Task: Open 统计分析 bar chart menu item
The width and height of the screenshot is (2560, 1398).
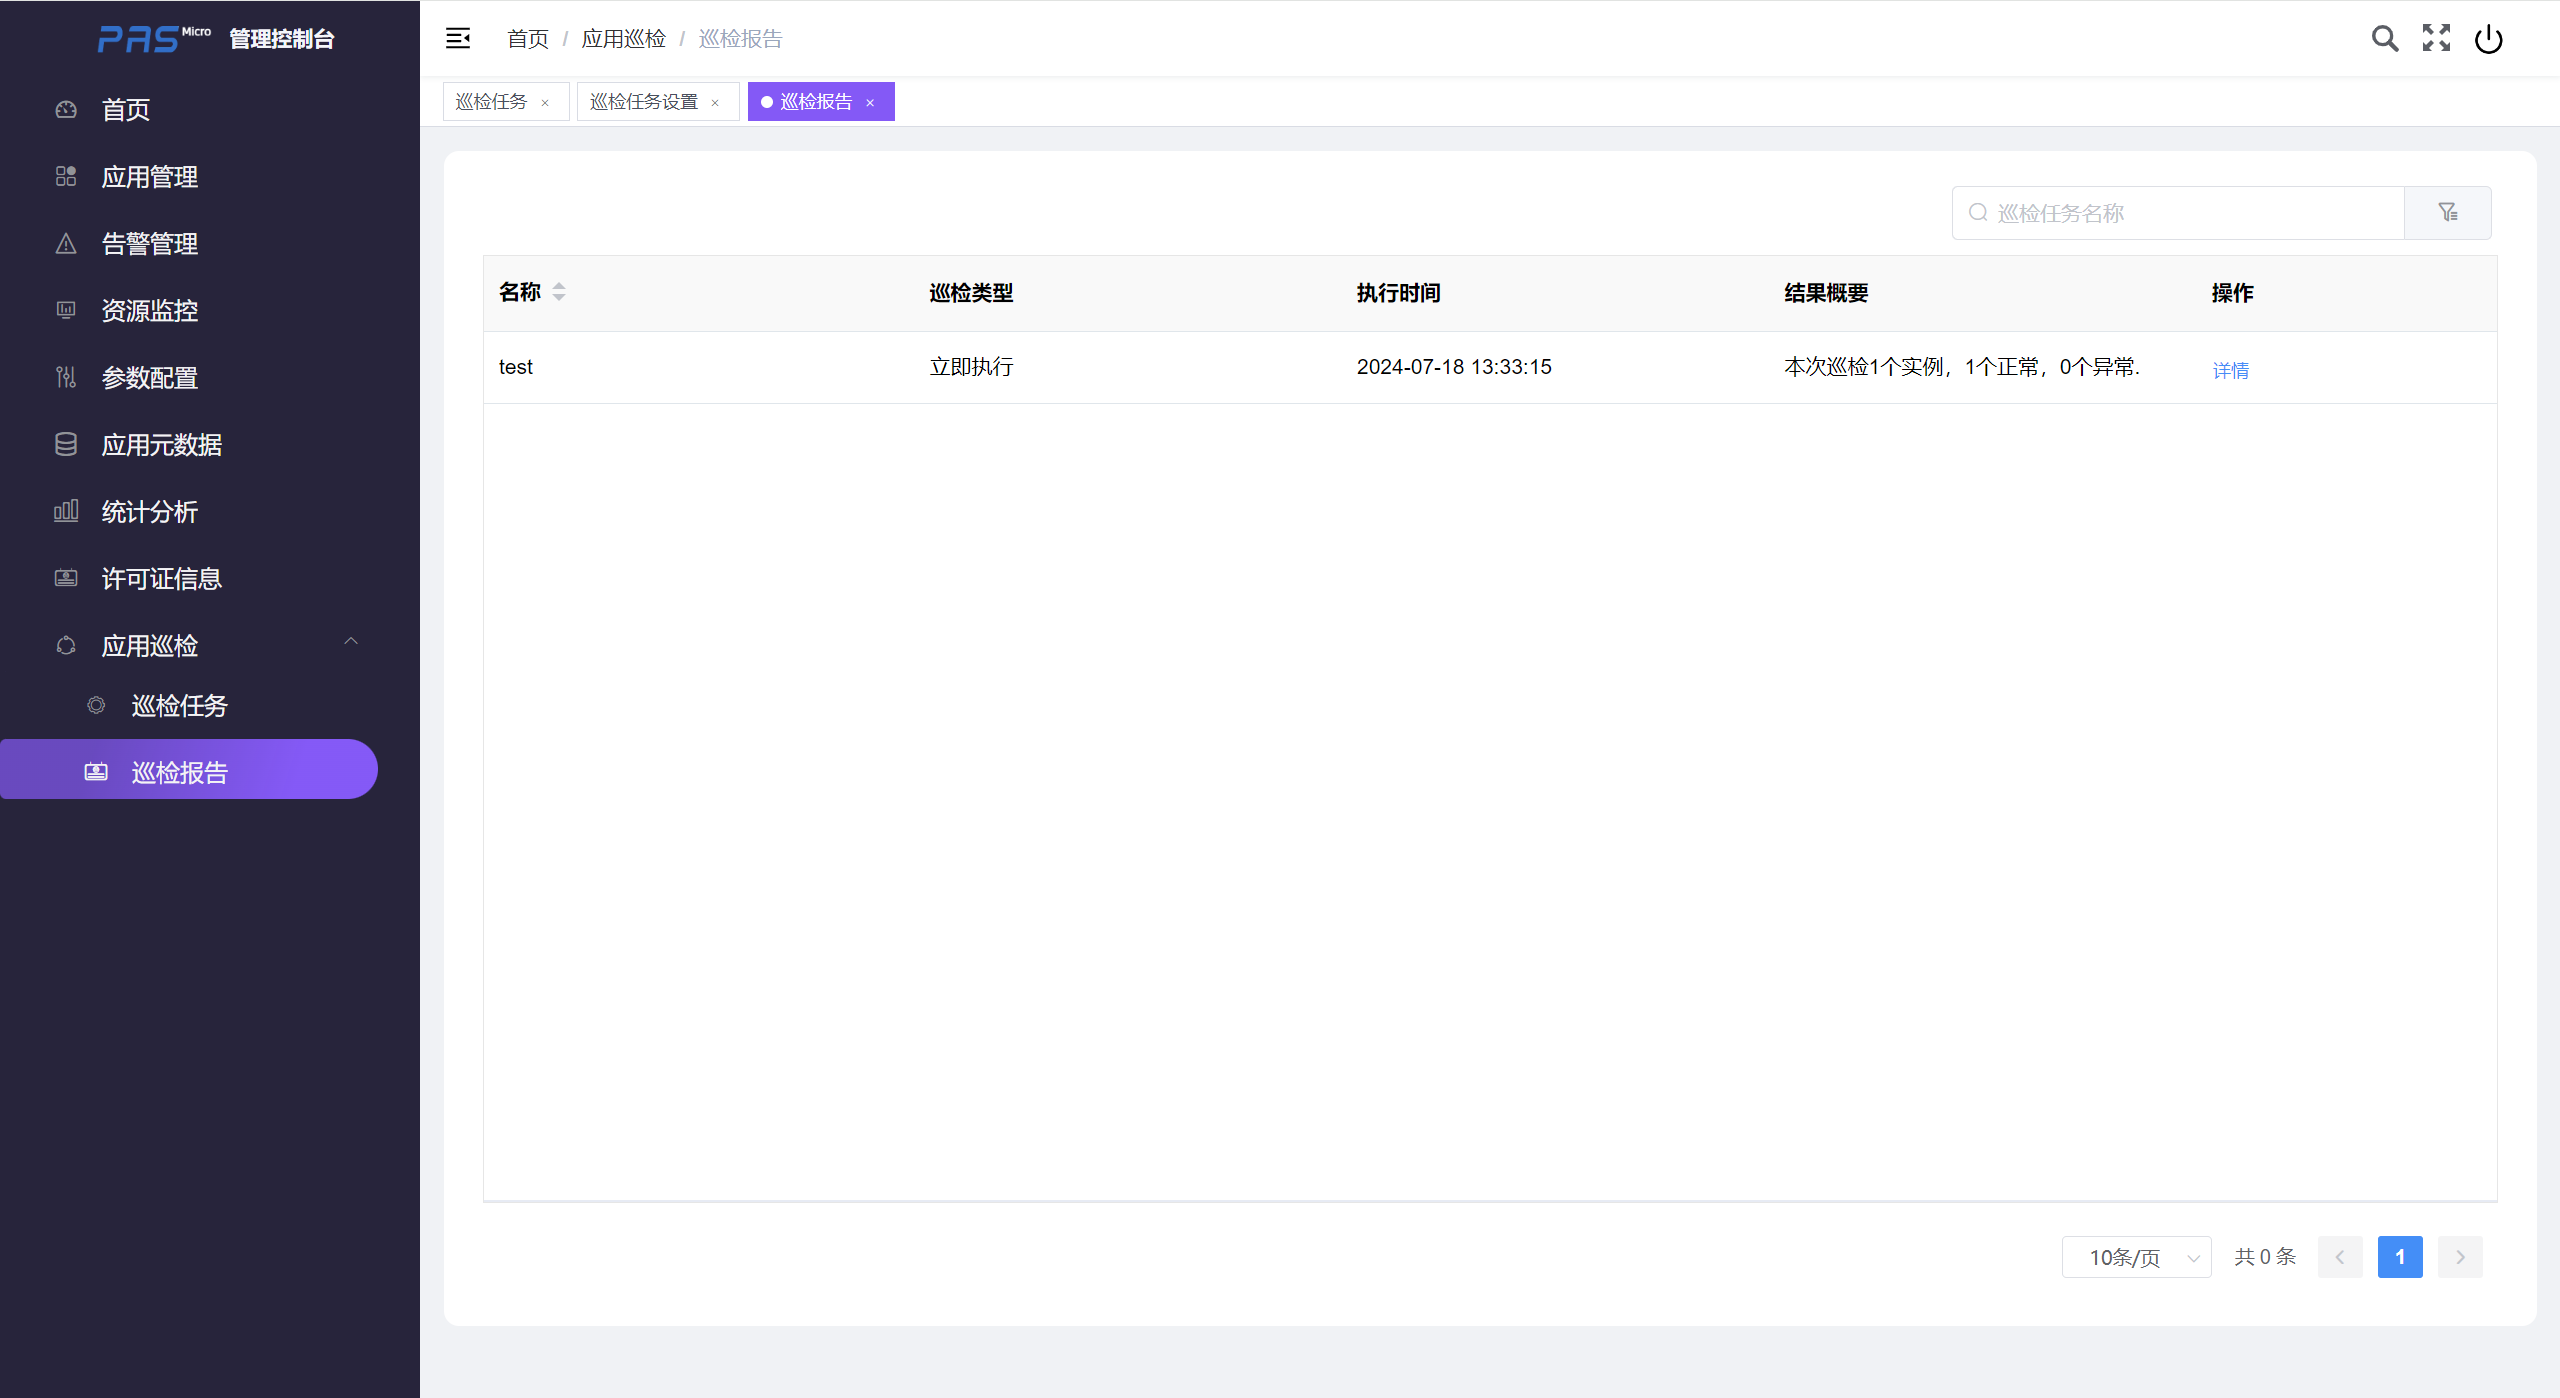Action: click(x=150, y=512)
